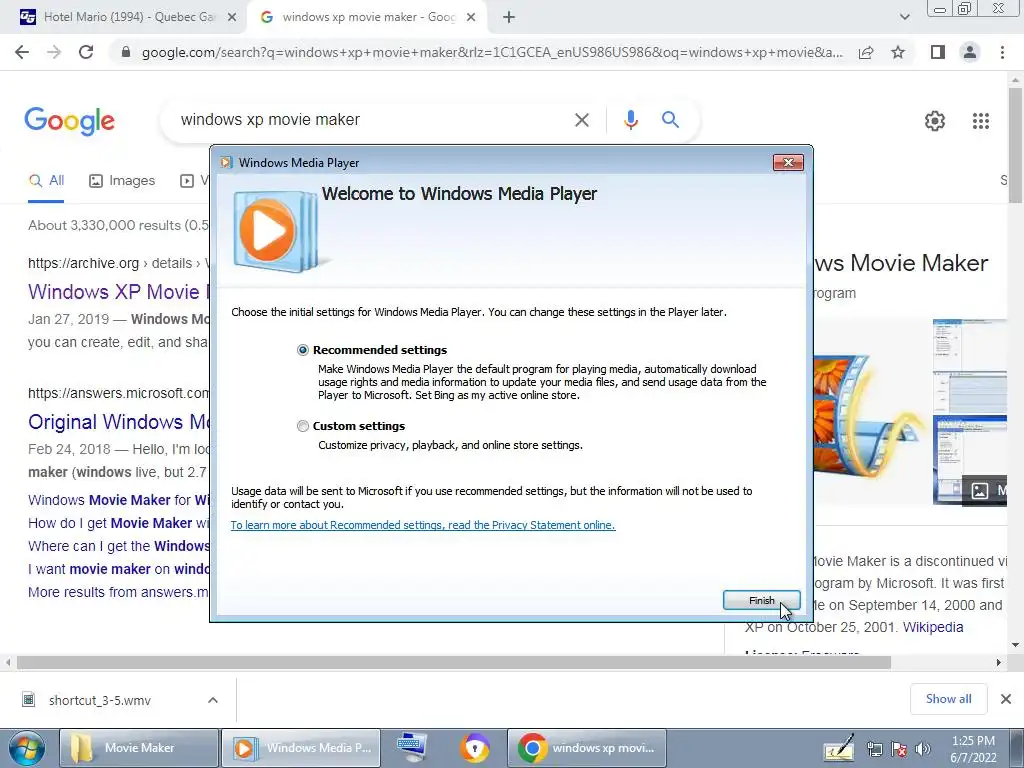Open the Windows Start button

pyautogui.click(x=27, y=748)
